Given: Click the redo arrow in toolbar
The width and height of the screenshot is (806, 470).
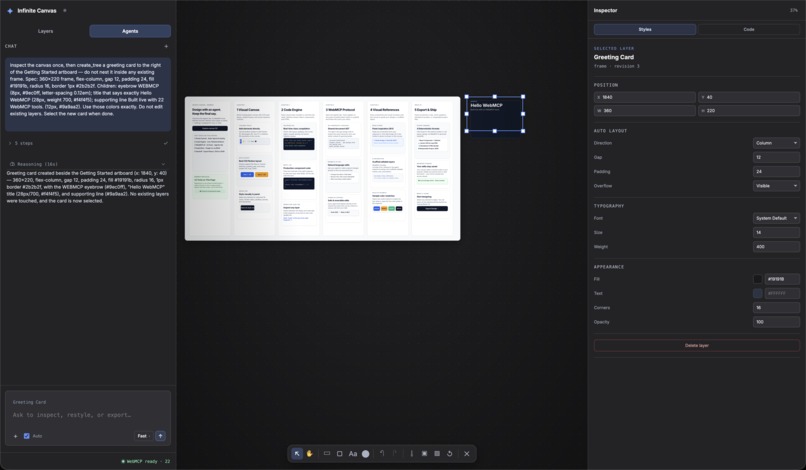Looking at the screenshot, I should click(395, 454).
